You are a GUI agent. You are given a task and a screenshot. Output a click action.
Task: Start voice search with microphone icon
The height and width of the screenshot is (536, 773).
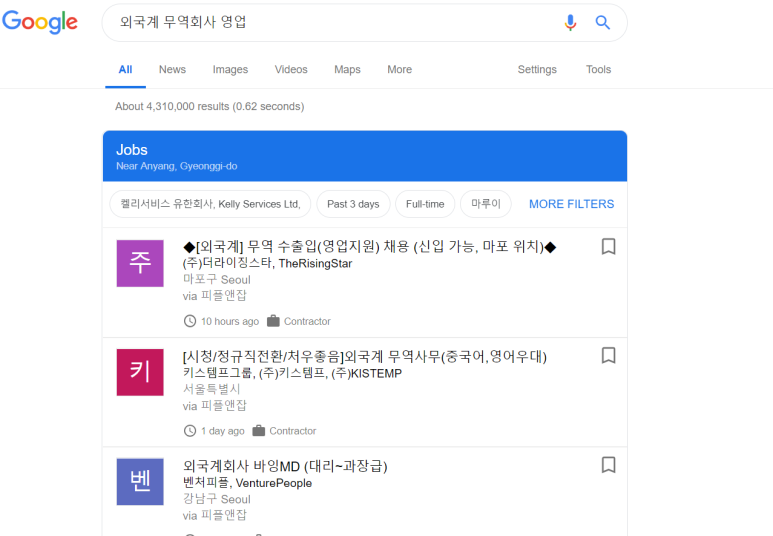pyautogui.click(x=570, y=22)
